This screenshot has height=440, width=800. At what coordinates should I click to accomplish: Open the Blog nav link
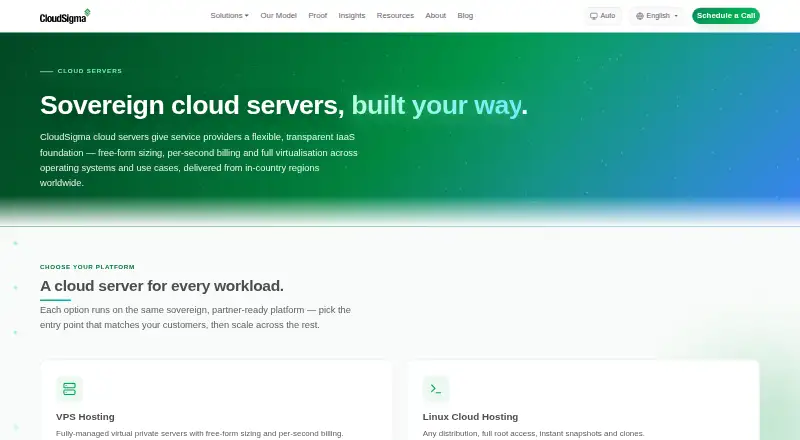(465, 16)
